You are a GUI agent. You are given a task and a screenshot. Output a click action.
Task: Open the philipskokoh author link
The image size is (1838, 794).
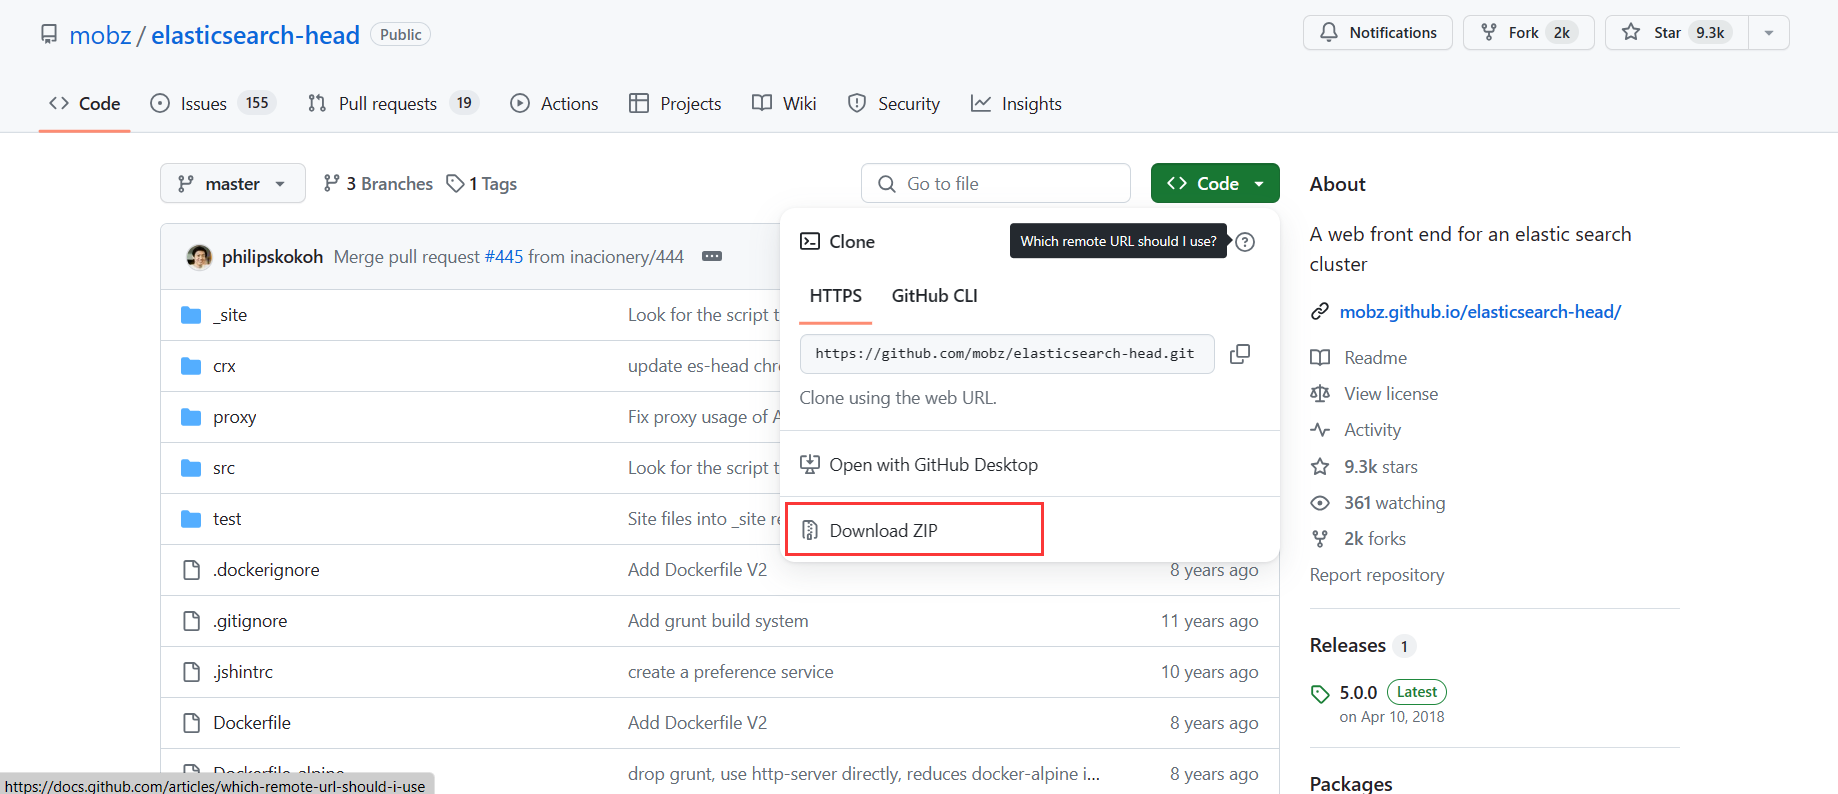(x=272, y=257)
